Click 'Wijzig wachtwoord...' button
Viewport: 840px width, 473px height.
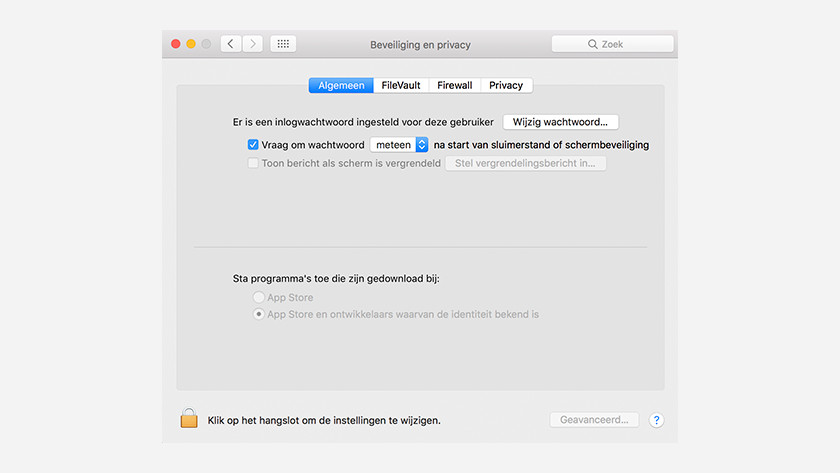(x=560, y=122)
